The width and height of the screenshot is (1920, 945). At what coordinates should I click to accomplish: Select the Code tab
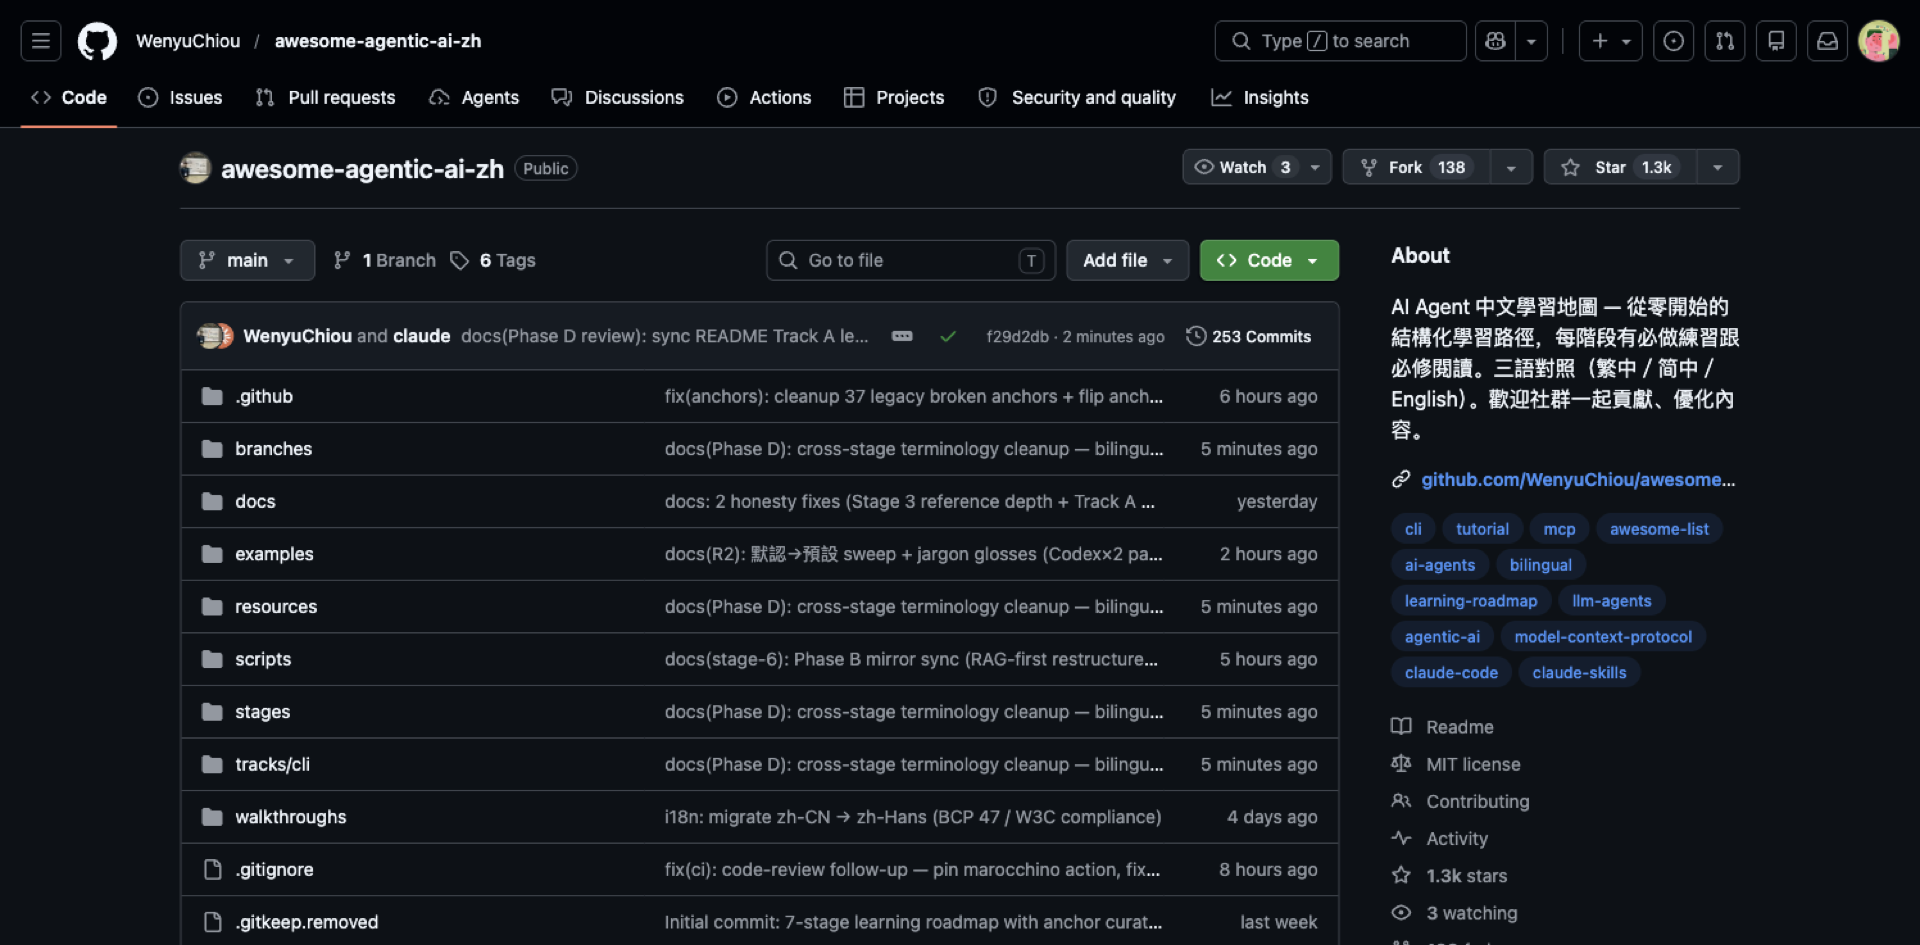[69, 97]
